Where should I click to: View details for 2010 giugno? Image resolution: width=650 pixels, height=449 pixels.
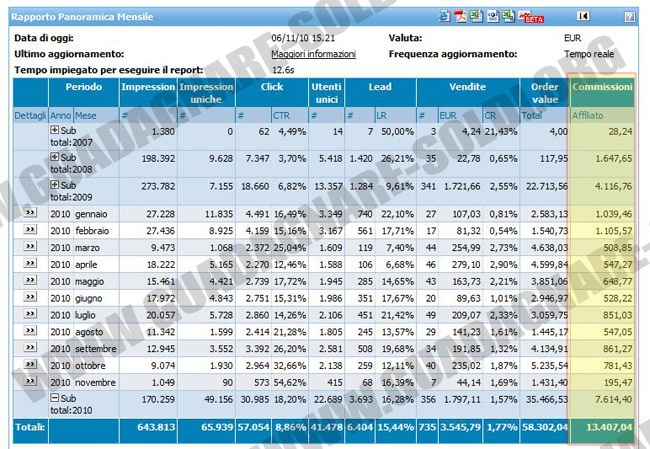(x=30, y=297)
